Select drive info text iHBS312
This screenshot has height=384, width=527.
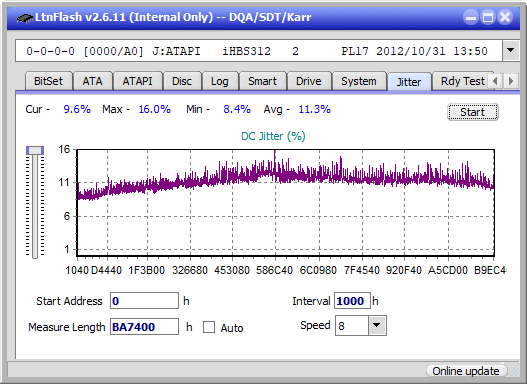tap(246, 51)
